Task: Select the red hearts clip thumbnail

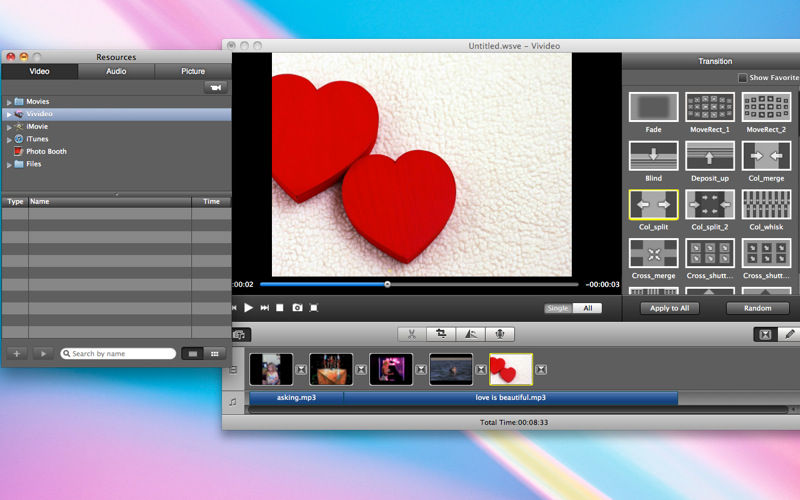Action: 511,369
